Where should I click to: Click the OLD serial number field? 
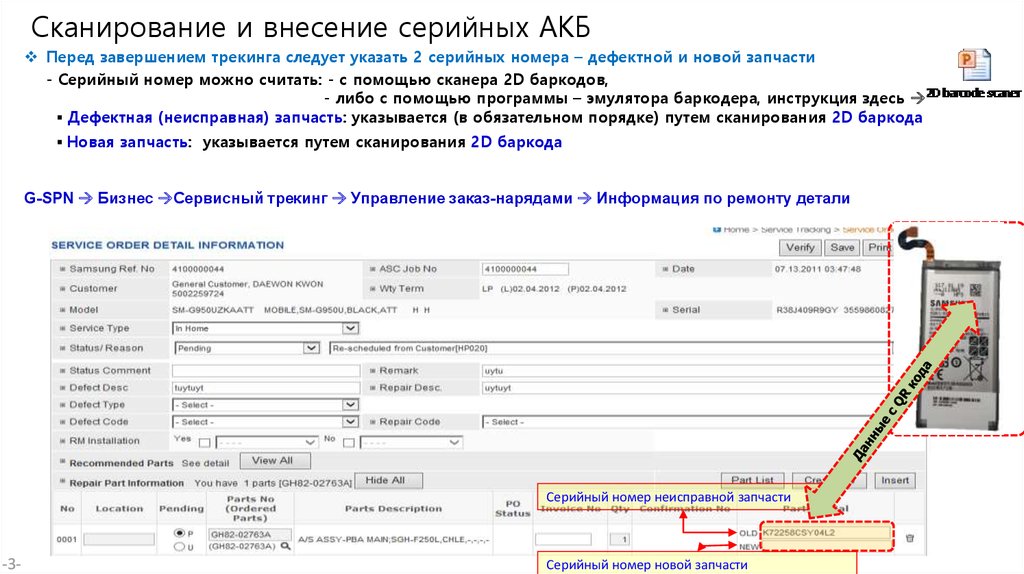pyautogui.click(x=826, y=533)
